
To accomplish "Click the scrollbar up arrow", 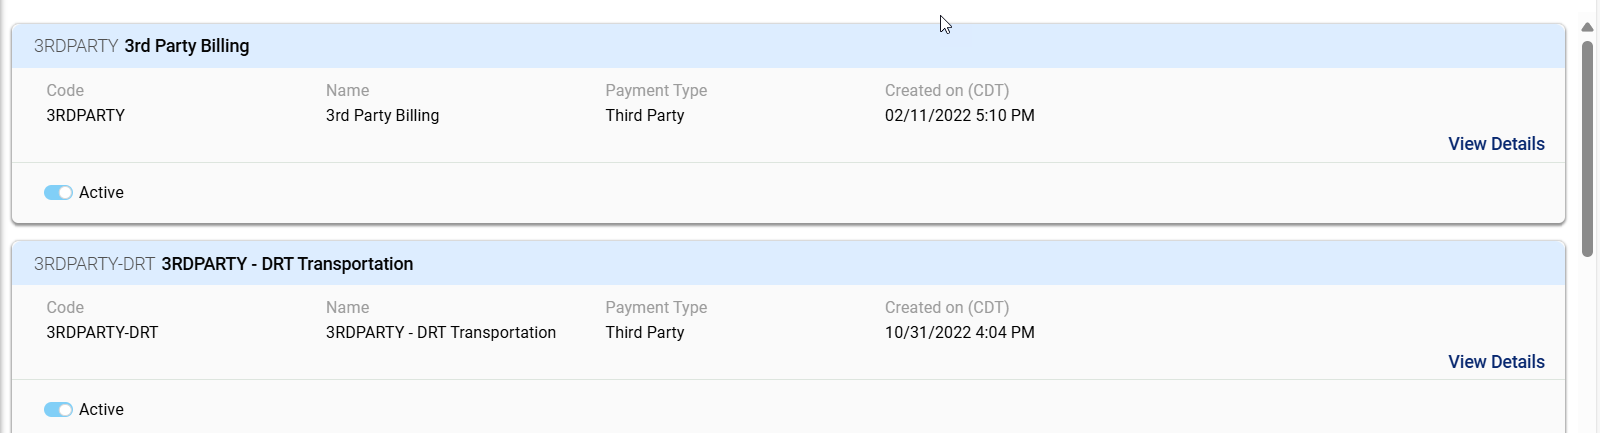I will tap(1587, 27).
